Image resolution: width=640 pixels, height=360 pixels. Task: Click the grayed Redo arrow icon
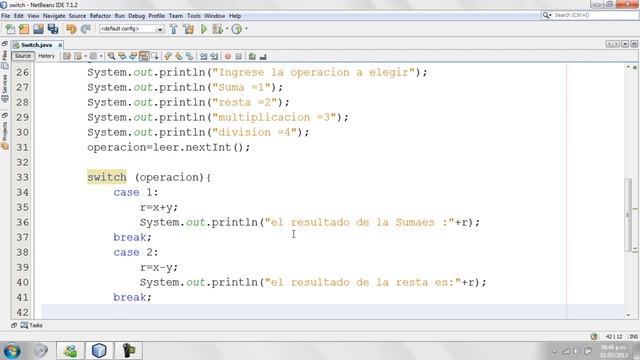tap(86, 29)
